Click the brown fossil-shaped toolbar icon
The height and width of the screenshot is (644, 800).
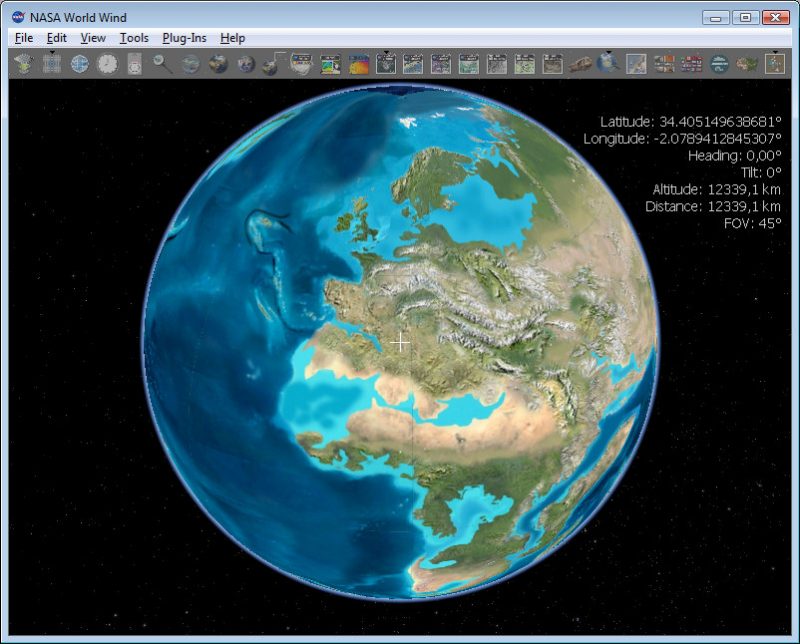coord(580,64)
